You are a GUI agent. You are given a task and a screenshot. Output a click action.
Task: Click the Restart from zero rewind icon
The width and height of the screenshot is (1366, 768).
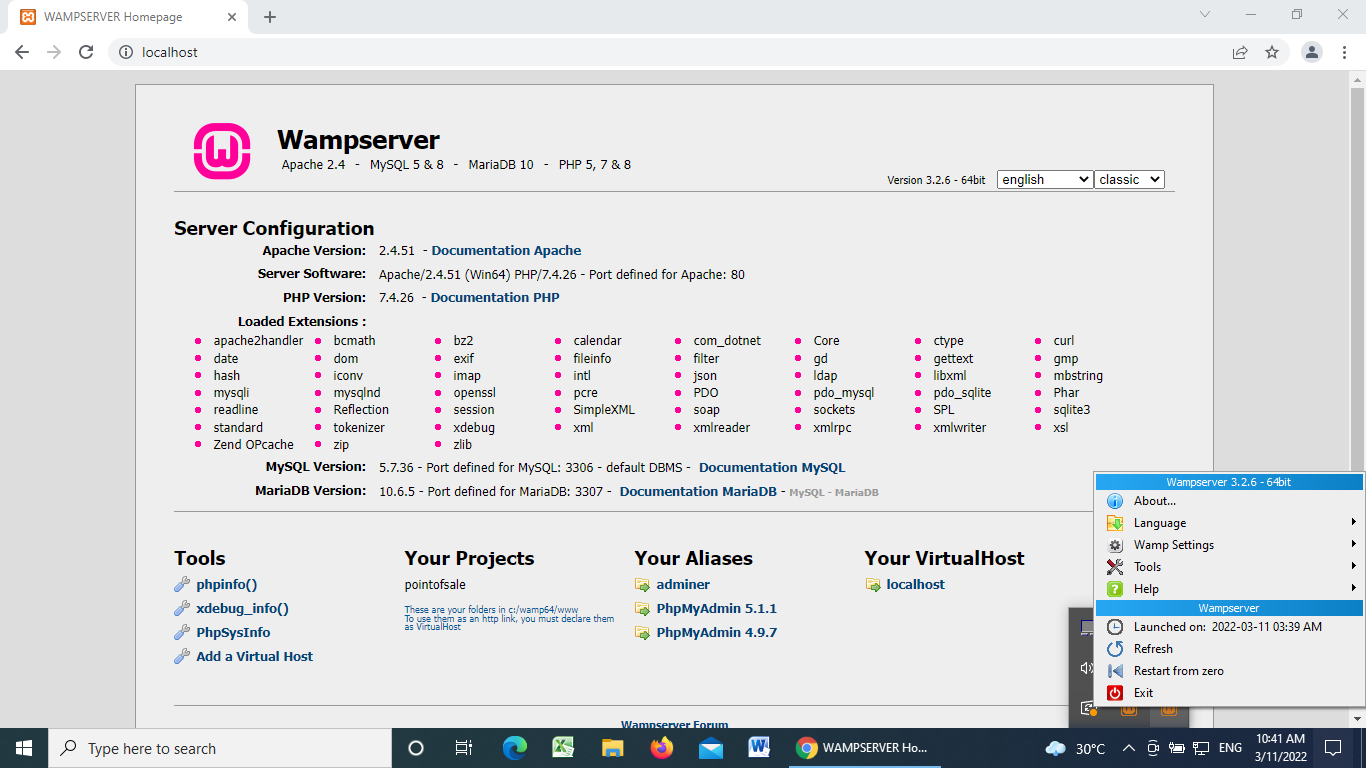(x=1115, y=671)
